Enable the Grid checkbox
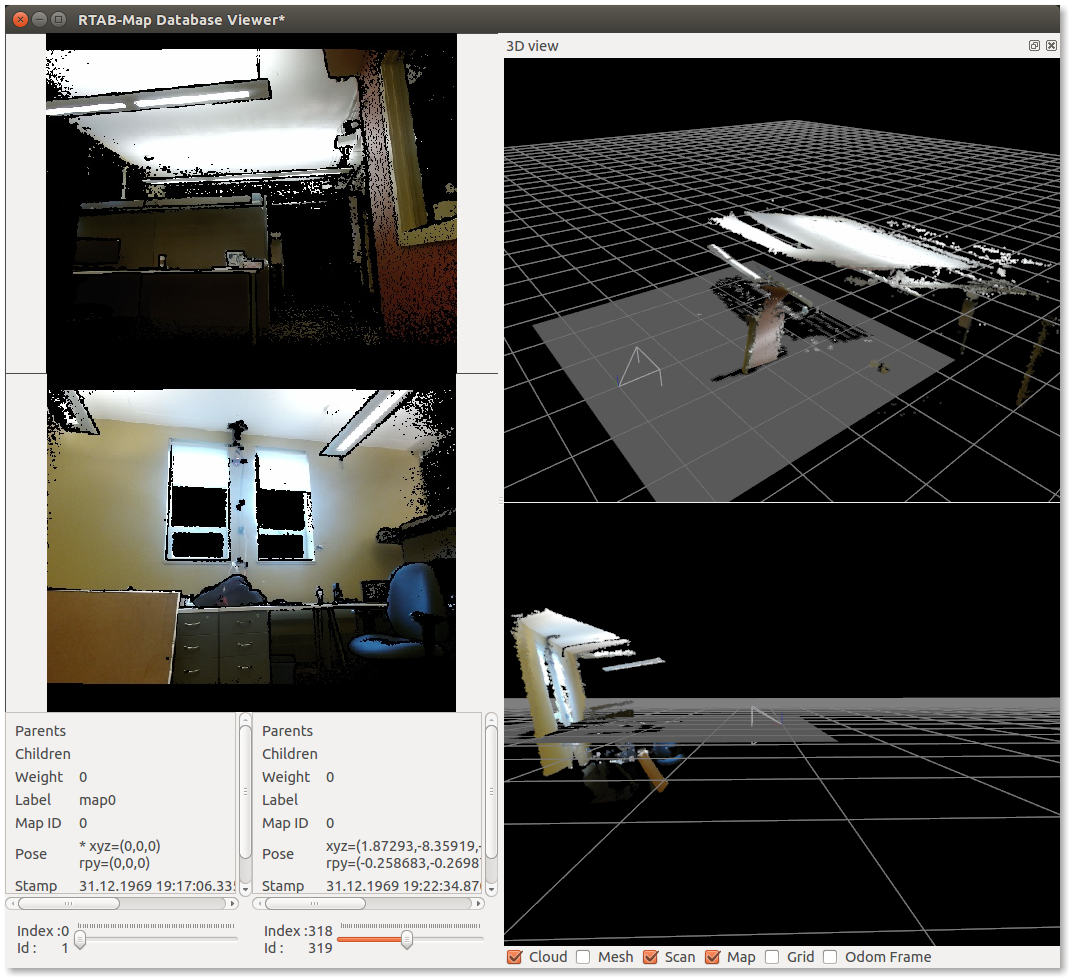 pyautogui.click(x=773, y=957)
